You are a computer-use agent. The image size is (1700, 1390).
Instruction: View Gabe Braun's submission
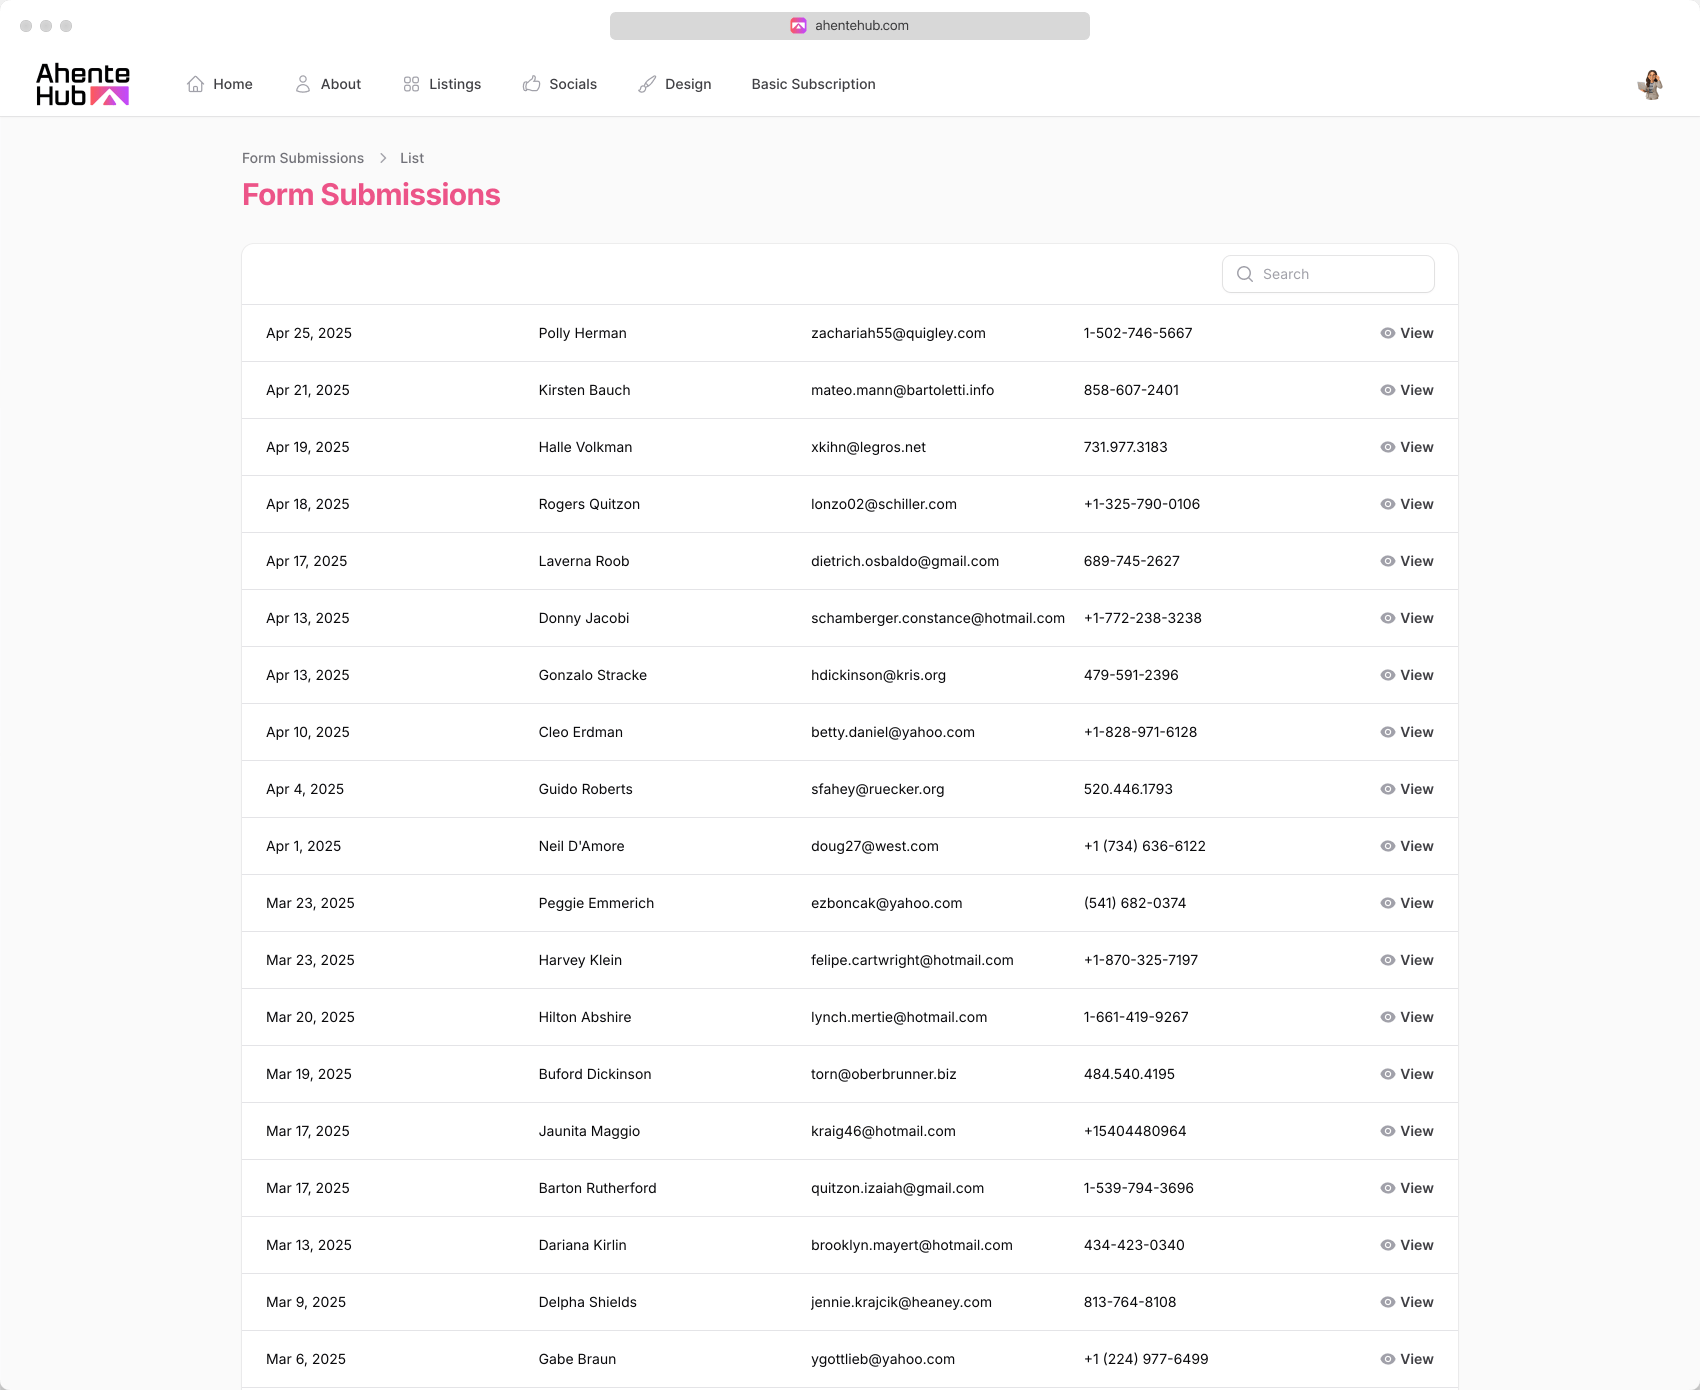pyautogui.click(x=1407, y=1359)
